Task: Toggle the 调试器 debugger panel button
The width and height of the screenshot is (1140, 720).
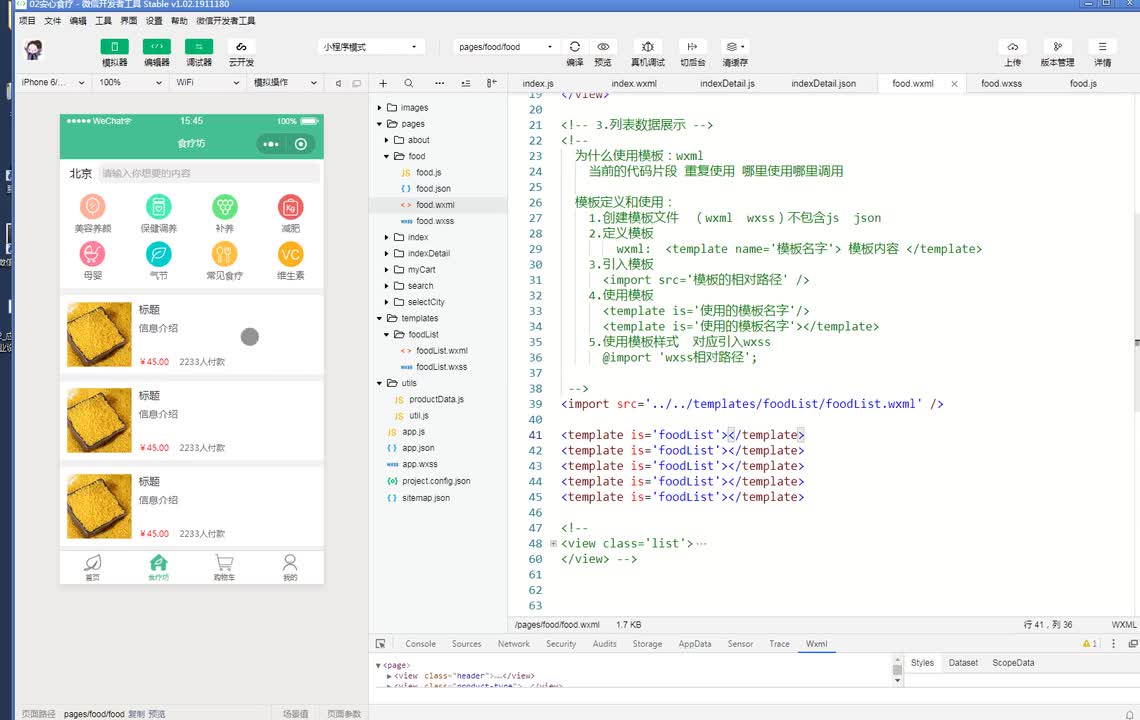Action: pos(198,47)
